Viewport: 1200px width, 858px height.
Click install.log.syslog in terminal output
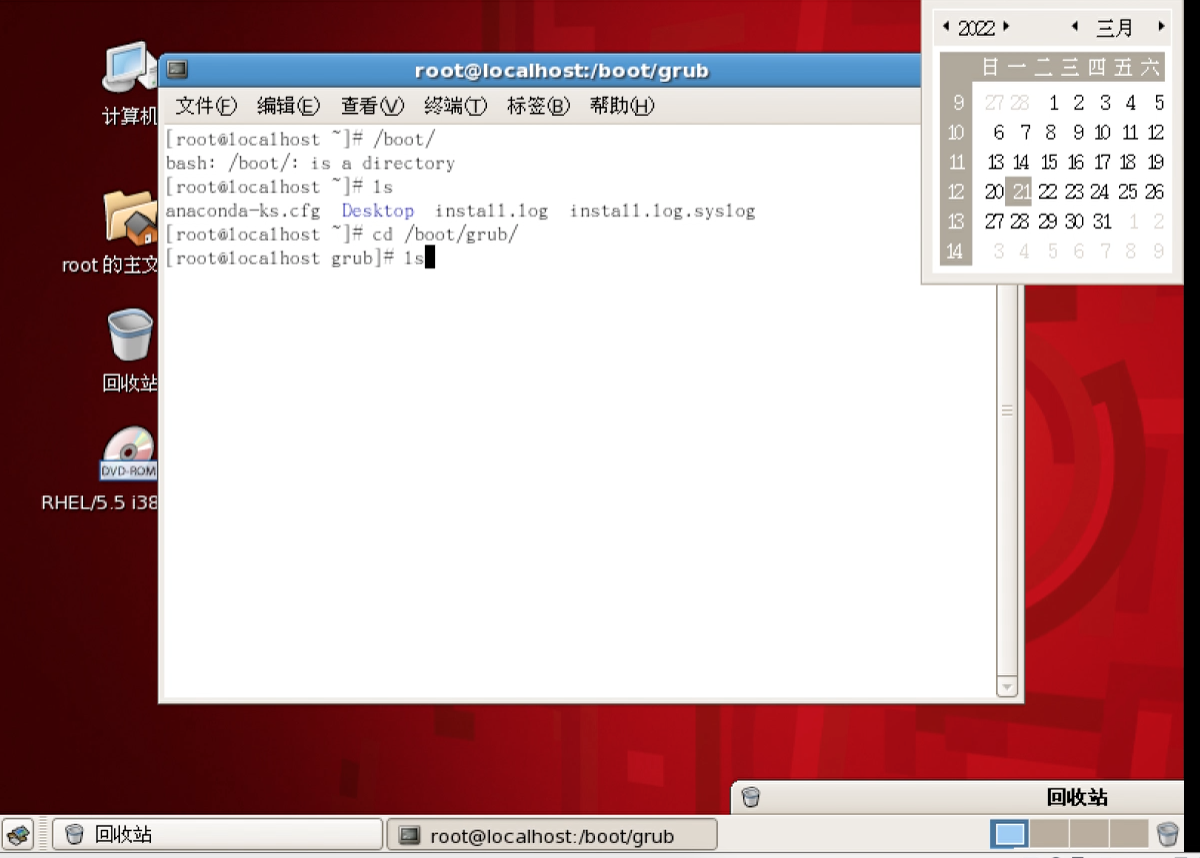pos(662,211)
